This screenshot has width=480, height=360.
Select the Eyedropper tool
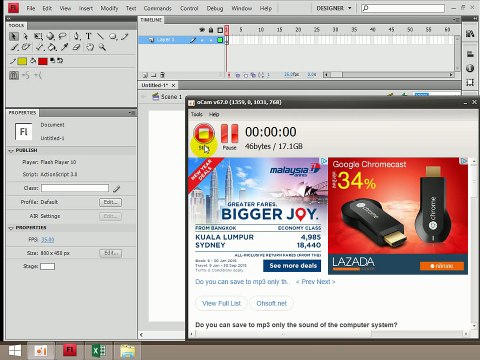coord(64,48)
